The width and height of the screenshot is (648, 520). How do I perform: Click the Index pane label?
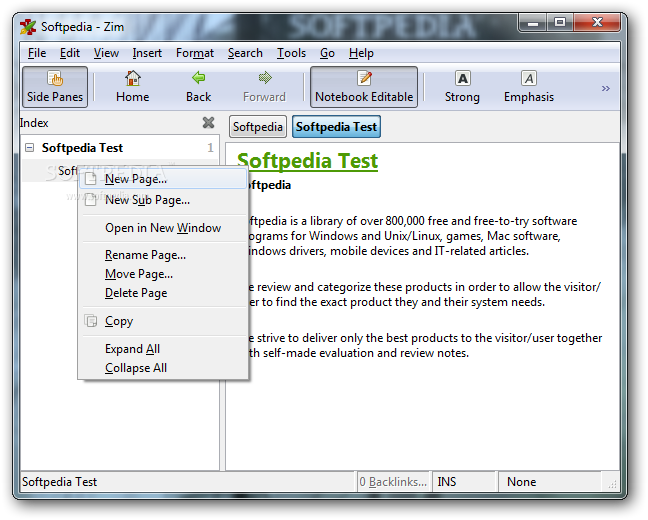click(x=34, y=123)
